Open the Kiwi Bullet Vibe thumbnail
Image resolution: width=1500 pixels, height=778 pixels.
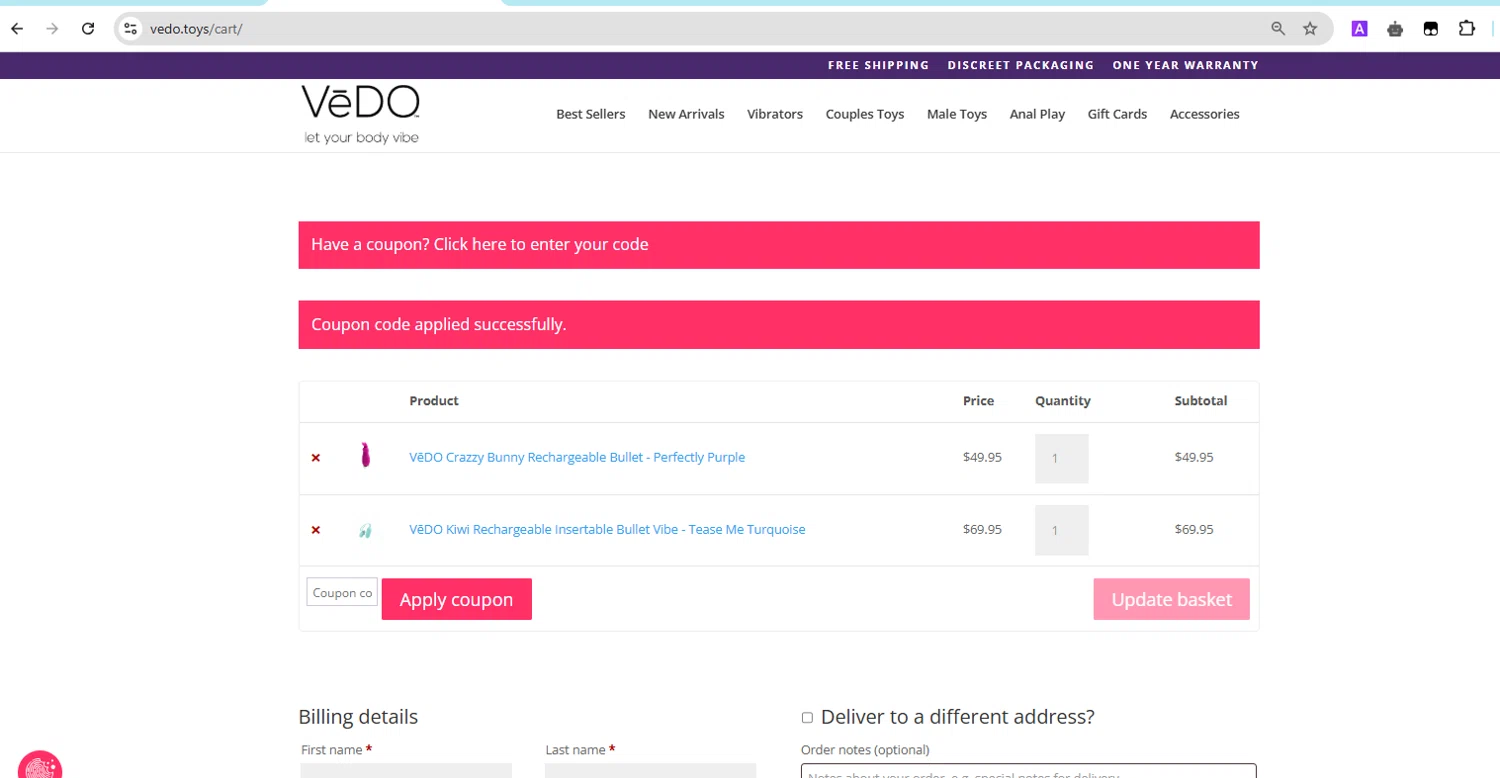coord(366,530)
